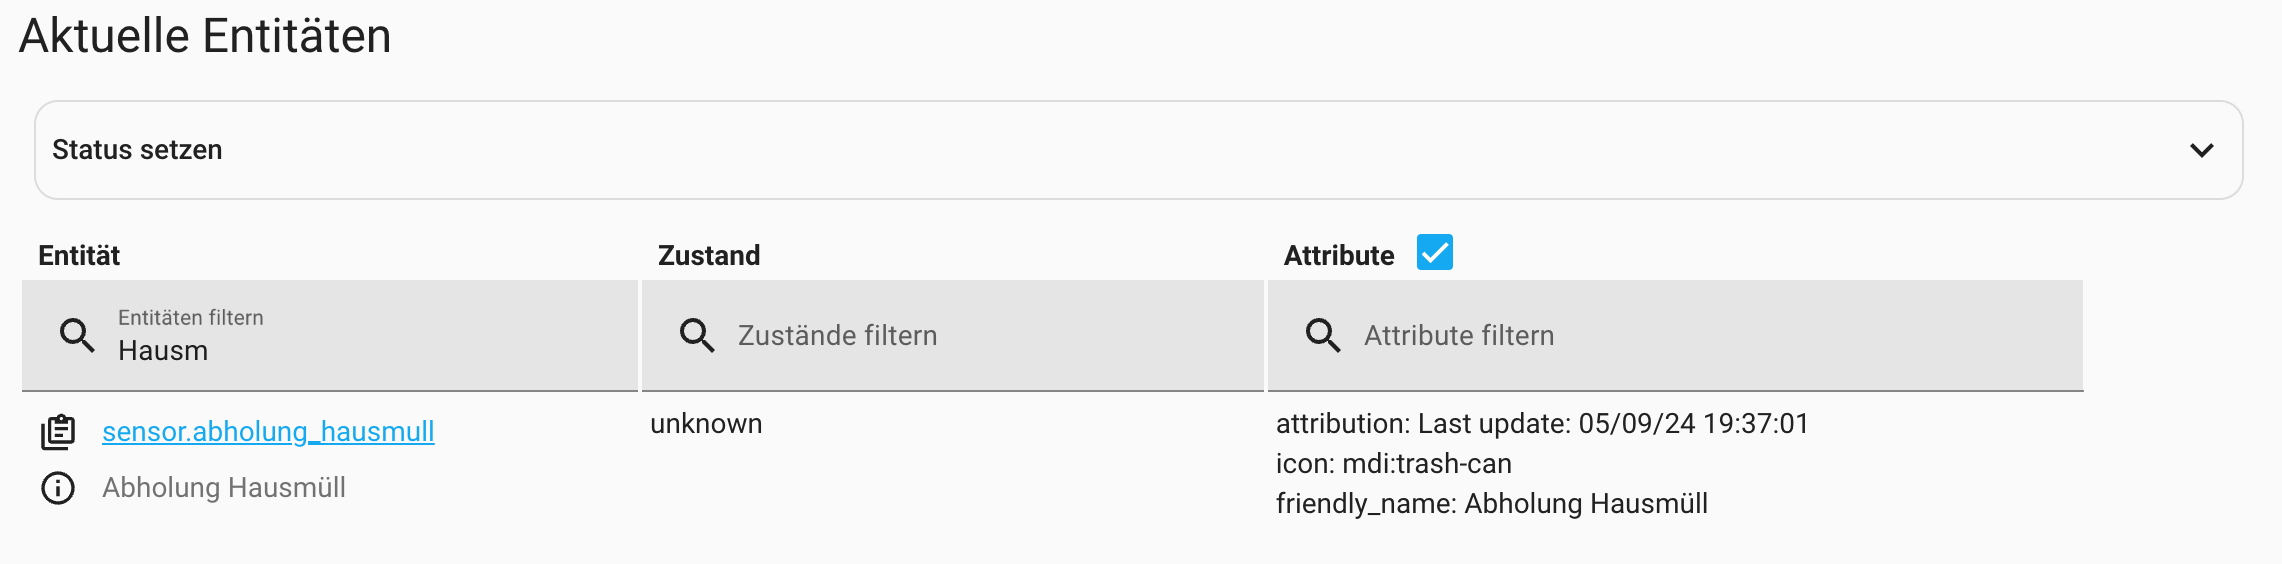
Task: Copy entity ID with the clipboard icon
Action: coord(58,432)
